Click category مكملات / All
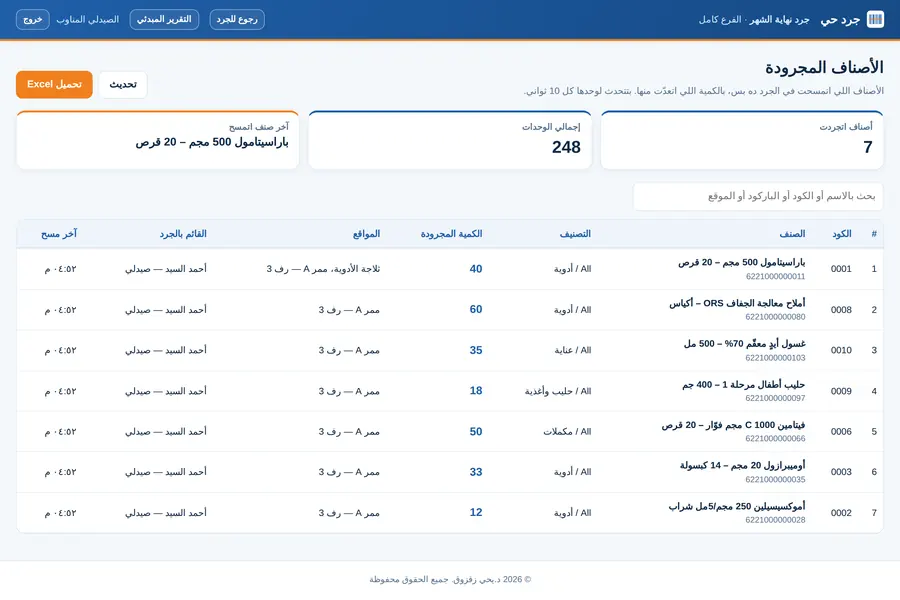The height and width of the screenshot is (600, 900). pos(567,432)
